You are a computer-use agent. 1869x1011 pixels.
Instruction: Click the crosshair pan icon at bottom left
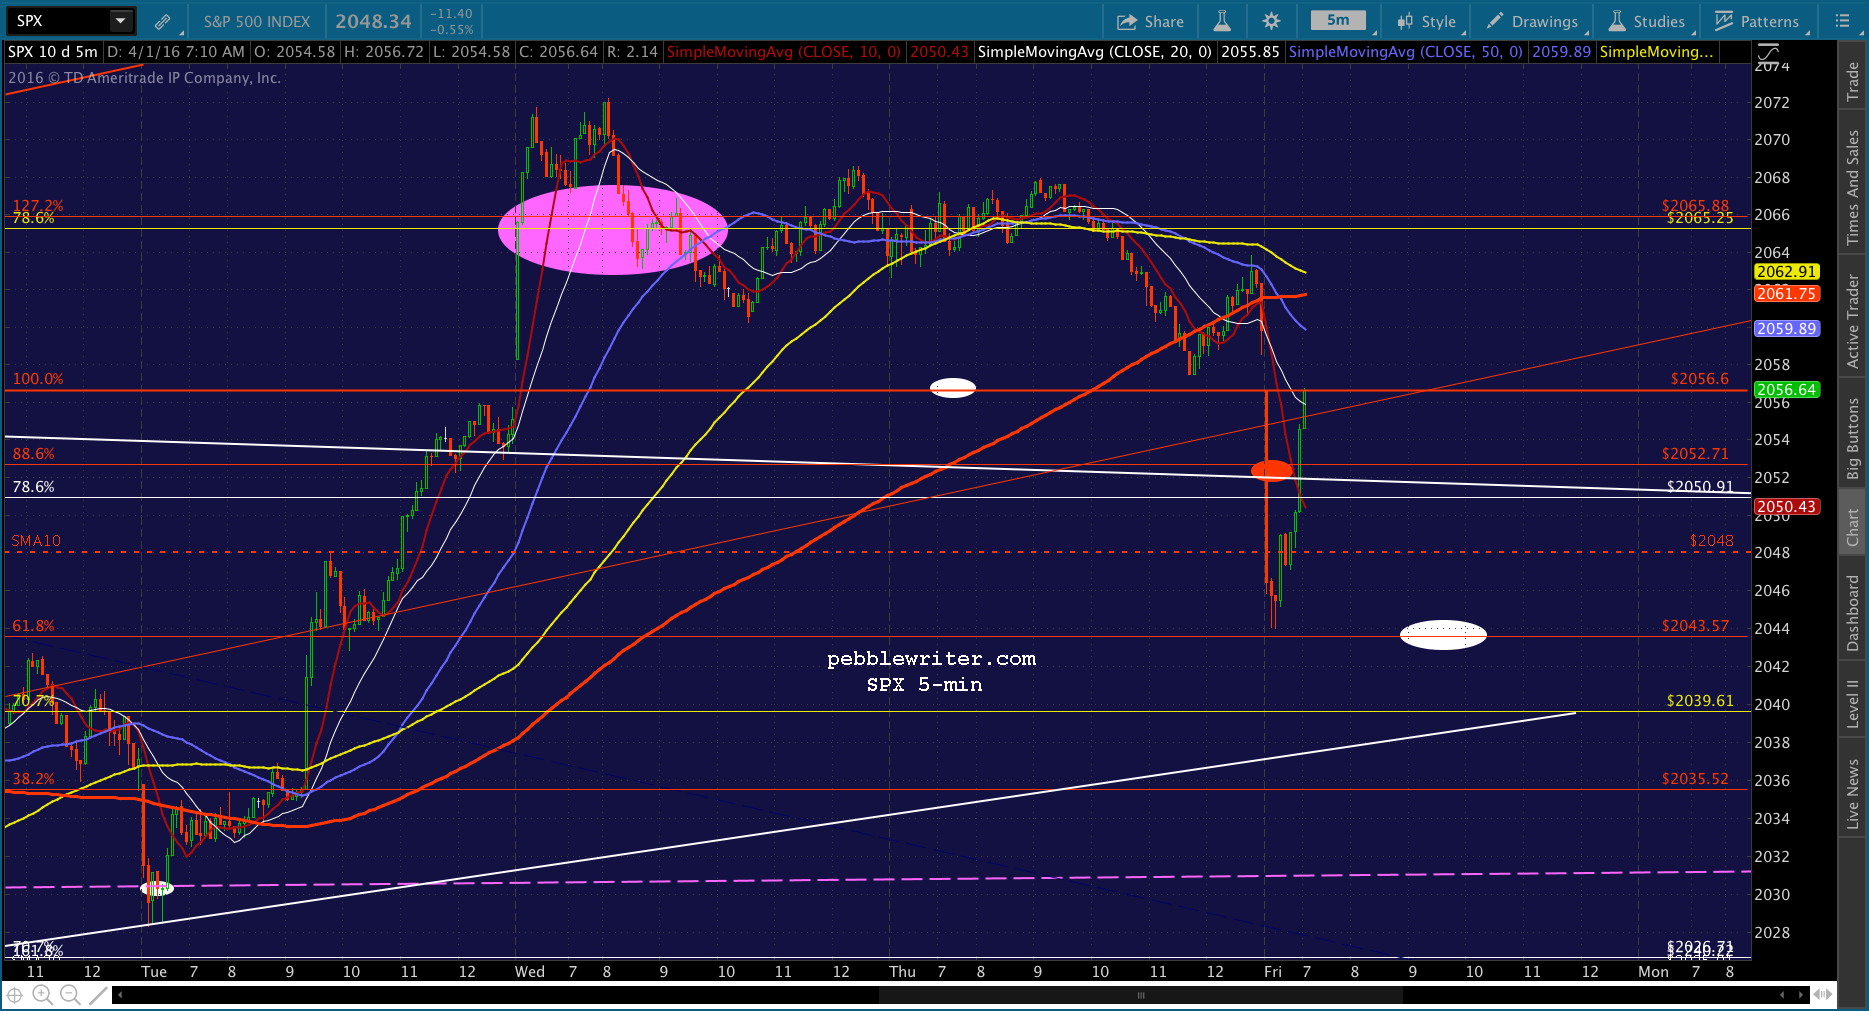pyautogui.click(x=15, y=995)
